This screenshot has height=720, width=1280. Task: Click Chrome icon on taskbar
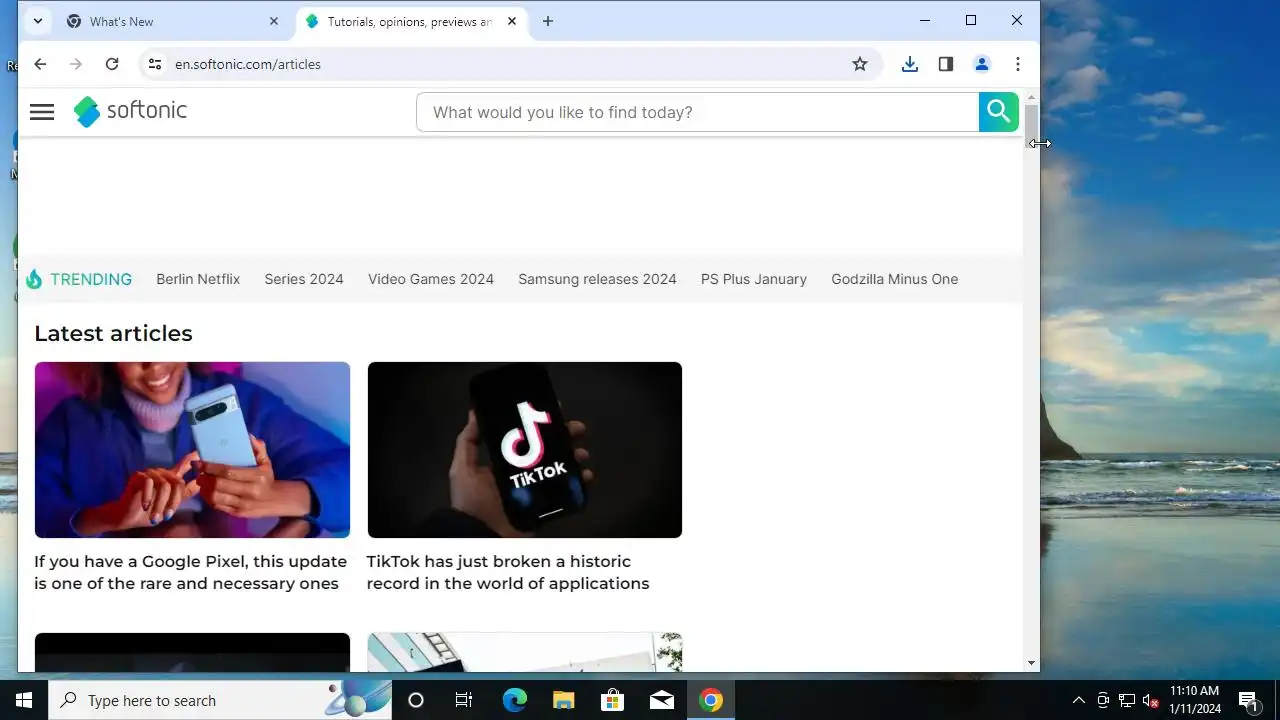point(711,700)
